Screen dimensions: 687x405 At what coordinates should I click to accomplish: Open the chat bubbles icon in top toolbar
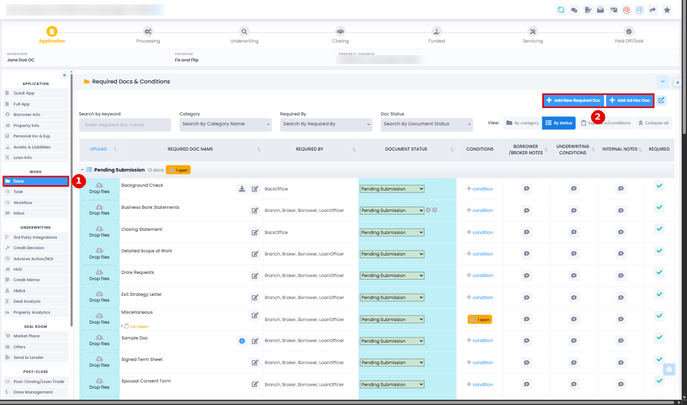tap(574, 10)
